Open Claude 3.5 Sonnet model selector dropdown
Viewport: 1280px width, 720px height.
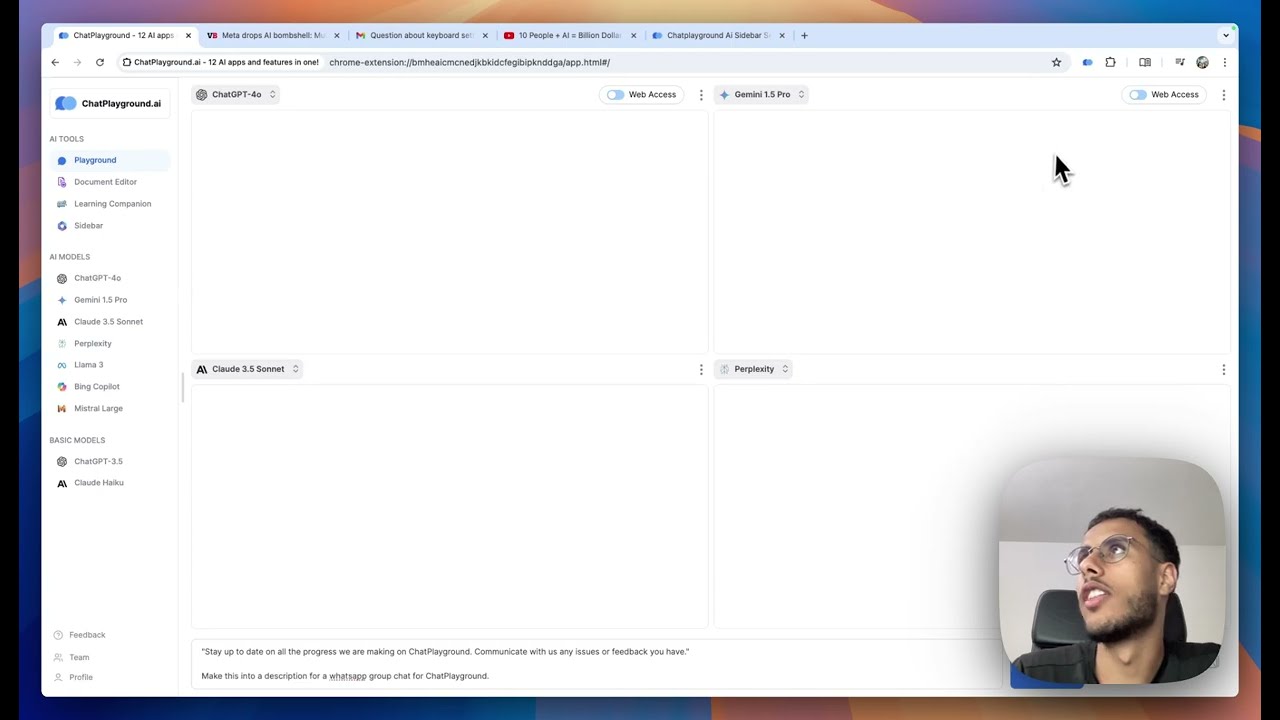point(247,369)
